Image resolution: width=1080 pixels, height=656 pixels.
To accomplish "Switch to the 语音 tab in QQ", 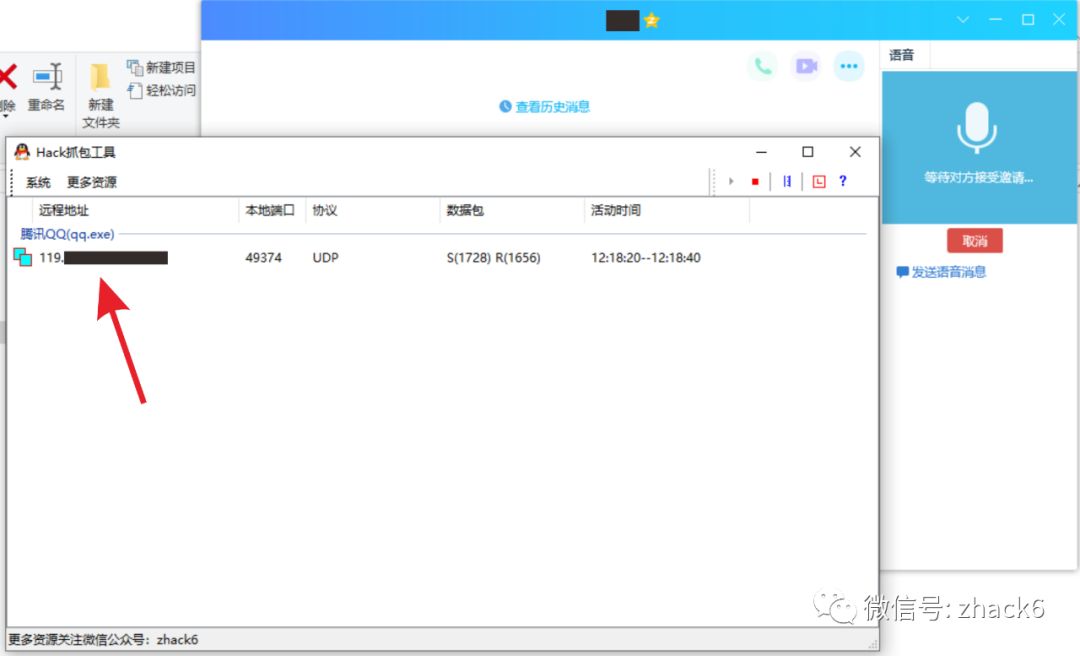I will [x=902, y=55].
